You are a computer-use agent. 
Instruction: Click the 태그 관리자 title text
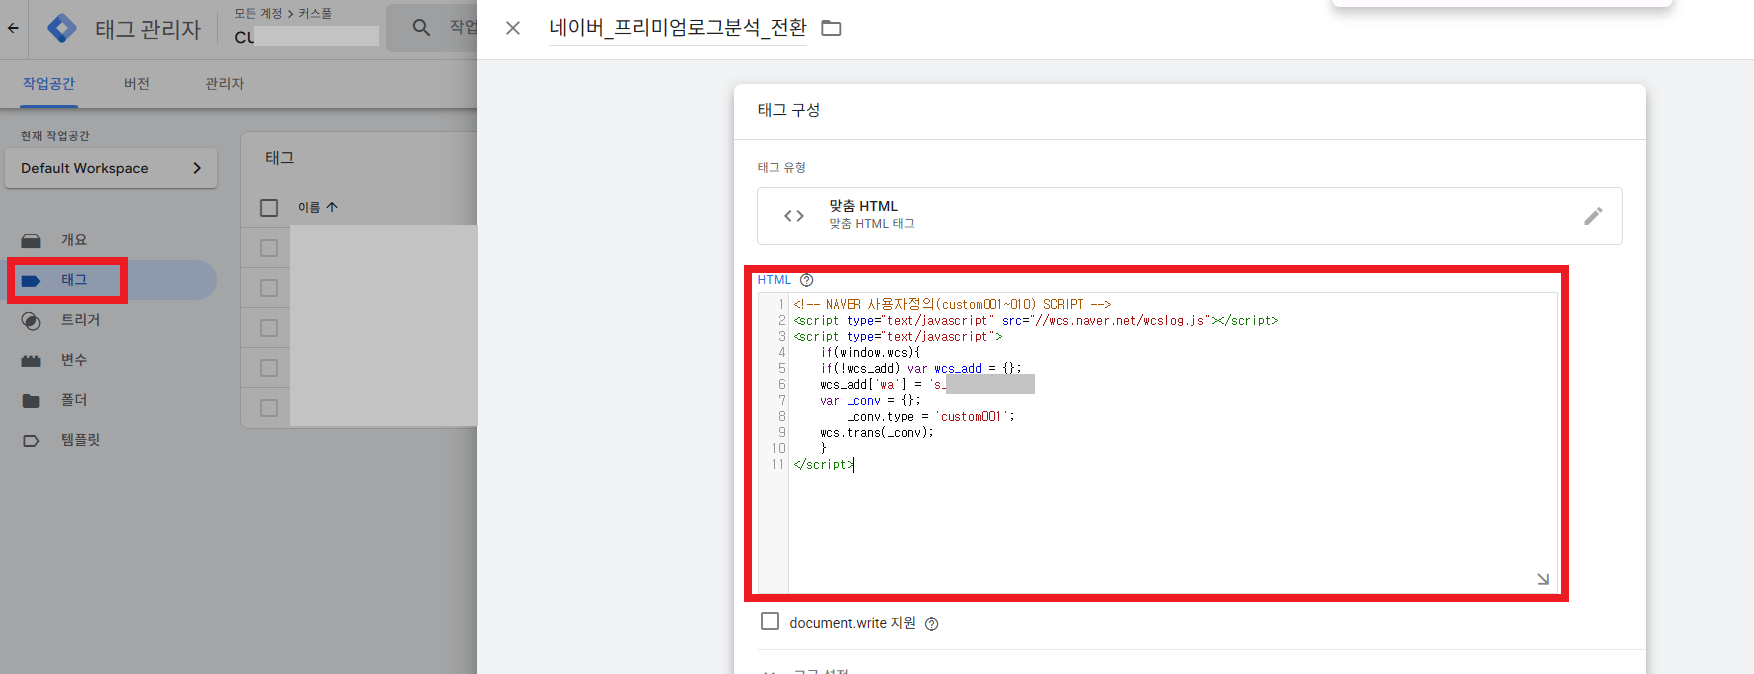tap(148, 29)
